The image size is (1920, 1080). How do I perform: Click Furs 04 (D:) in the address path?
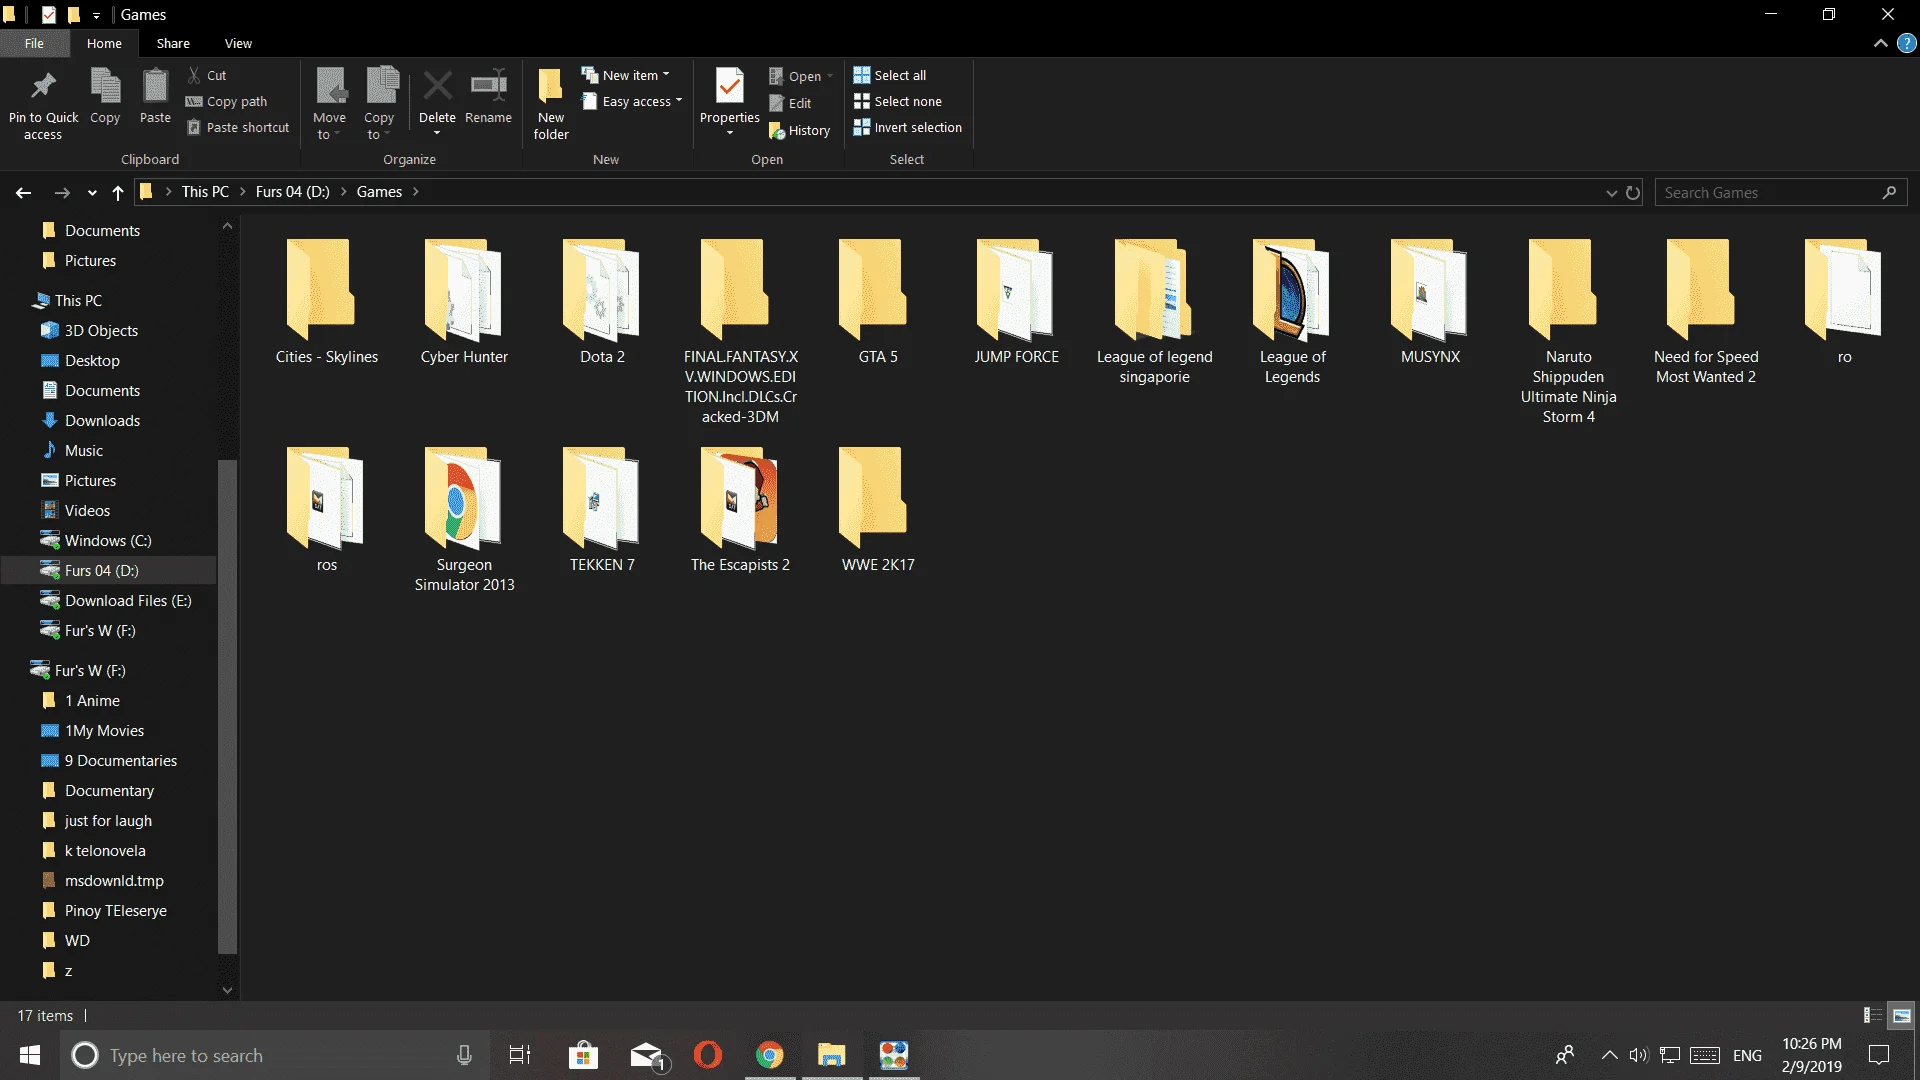(292, 192)
